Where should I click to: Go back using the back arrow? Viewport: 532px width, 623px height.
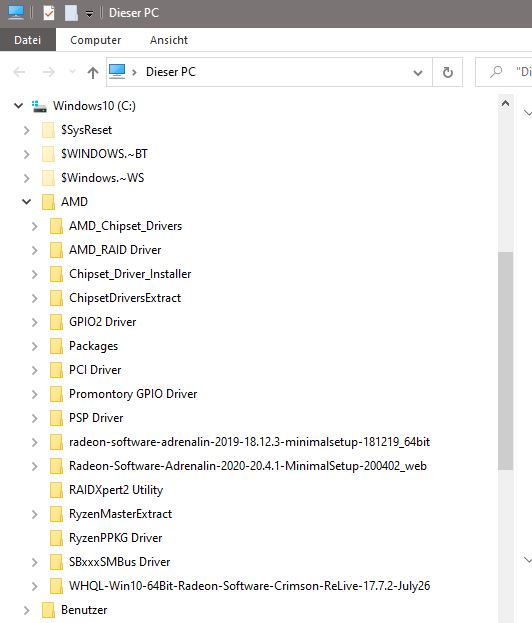[x=19, y=72]
